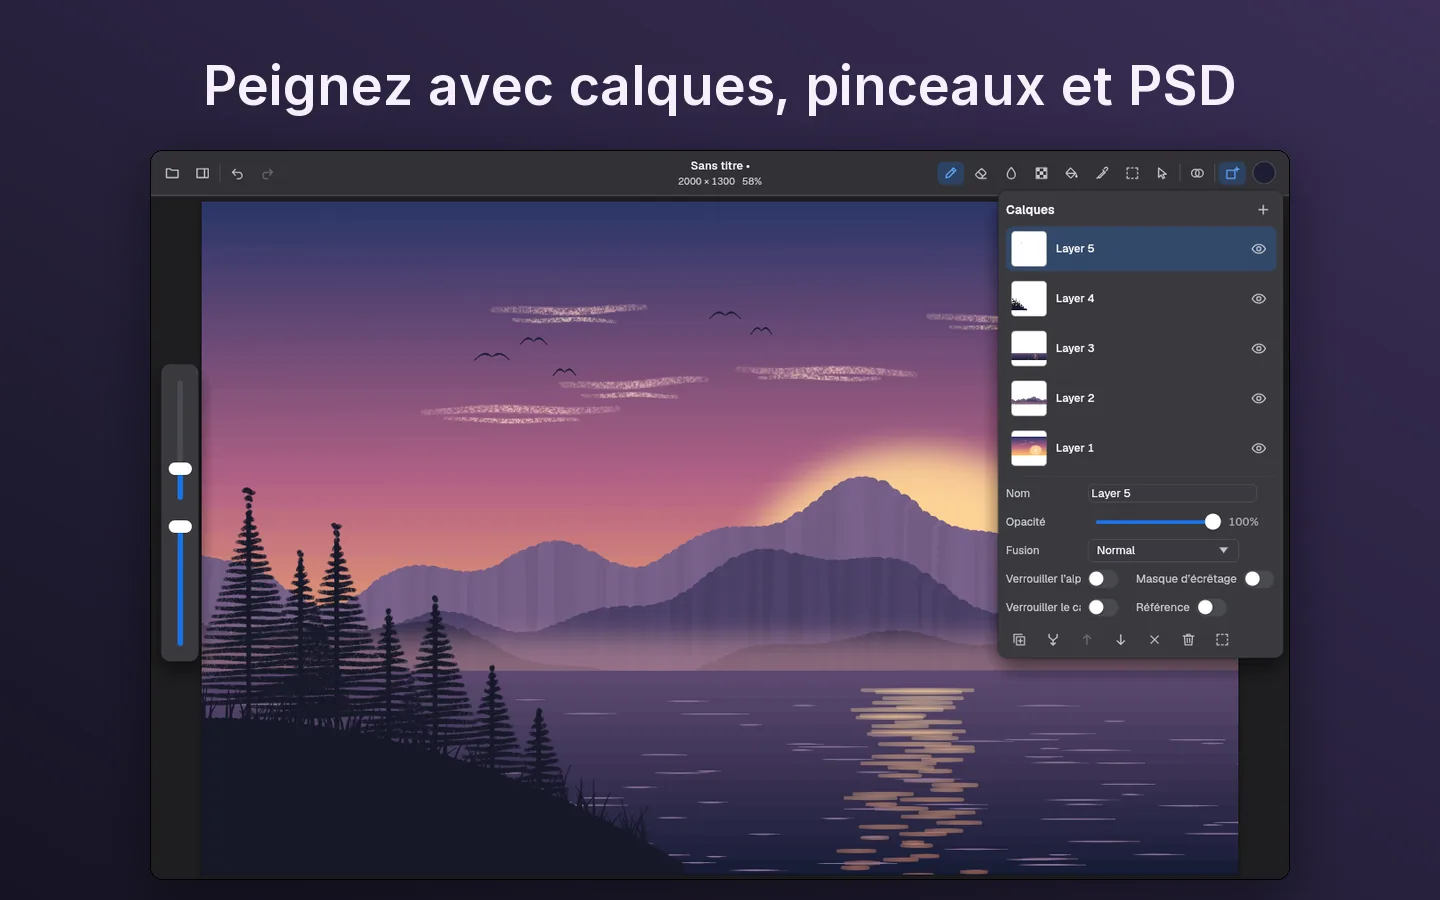Open the current color swatch
This screenshot has width=1440, height=900.
[x=1264, y=173]
